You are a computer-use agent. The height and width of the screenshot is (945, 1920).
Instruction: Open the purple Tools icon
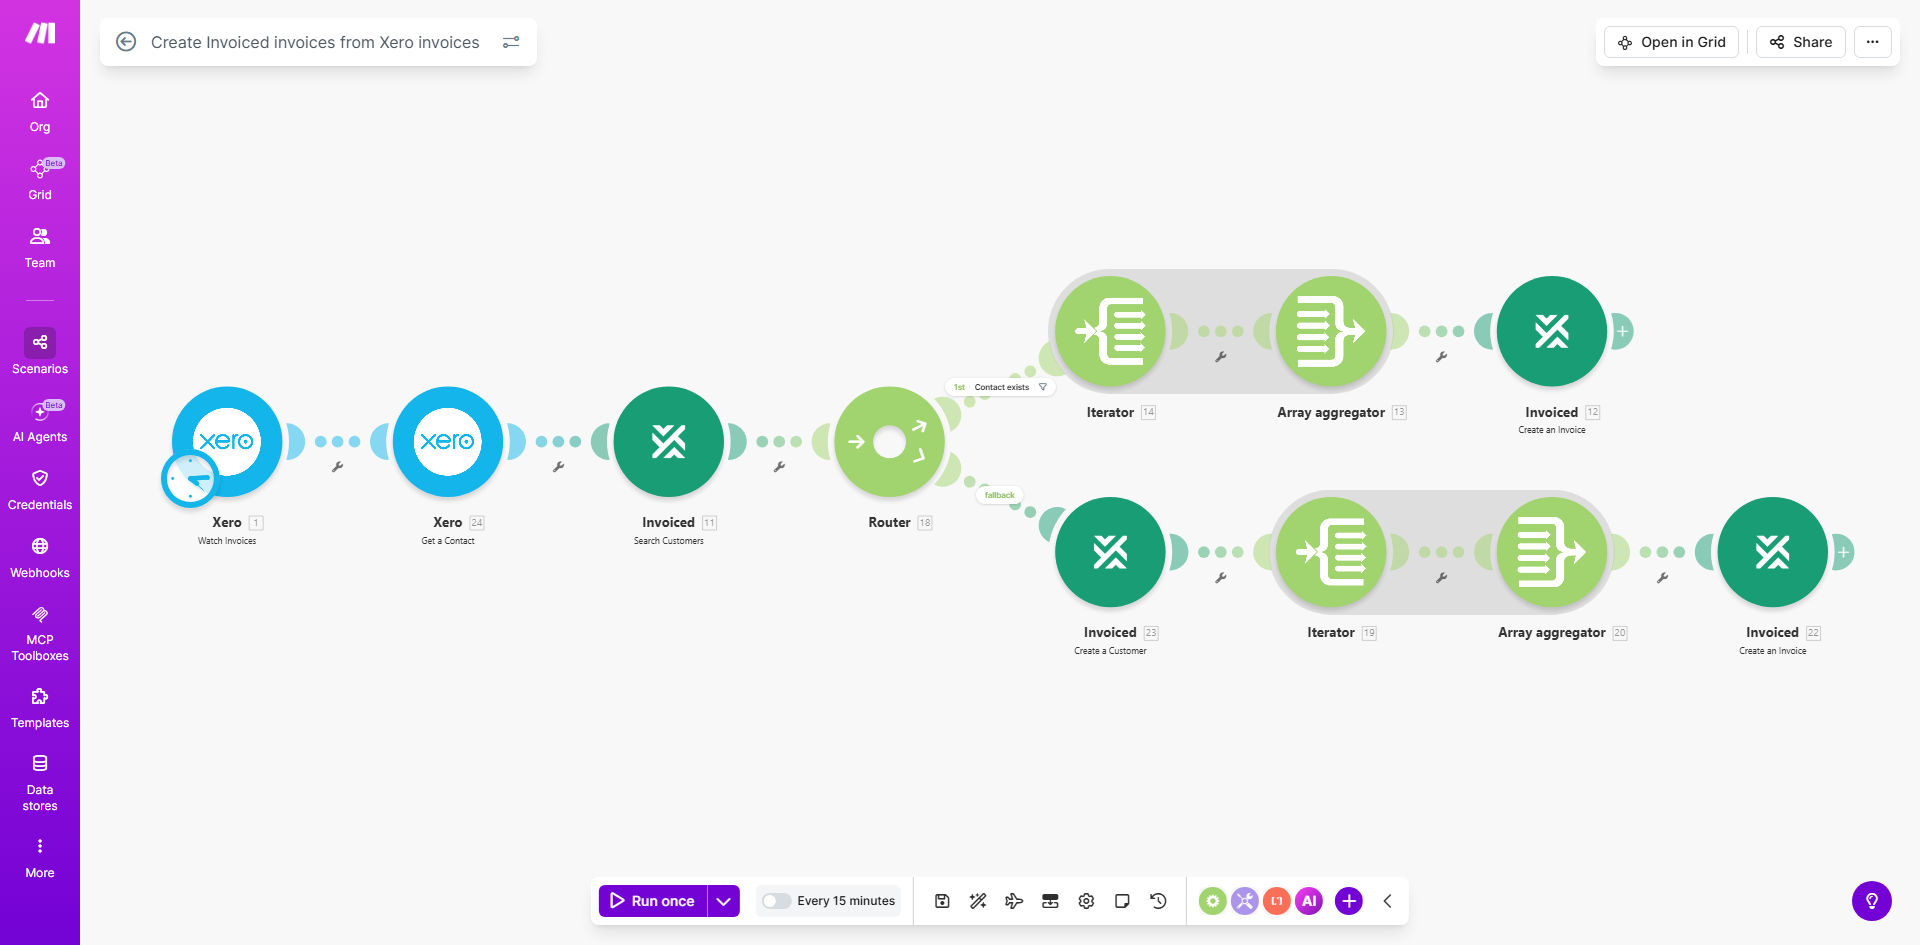pyautogui.click(x=1245, y=901)
